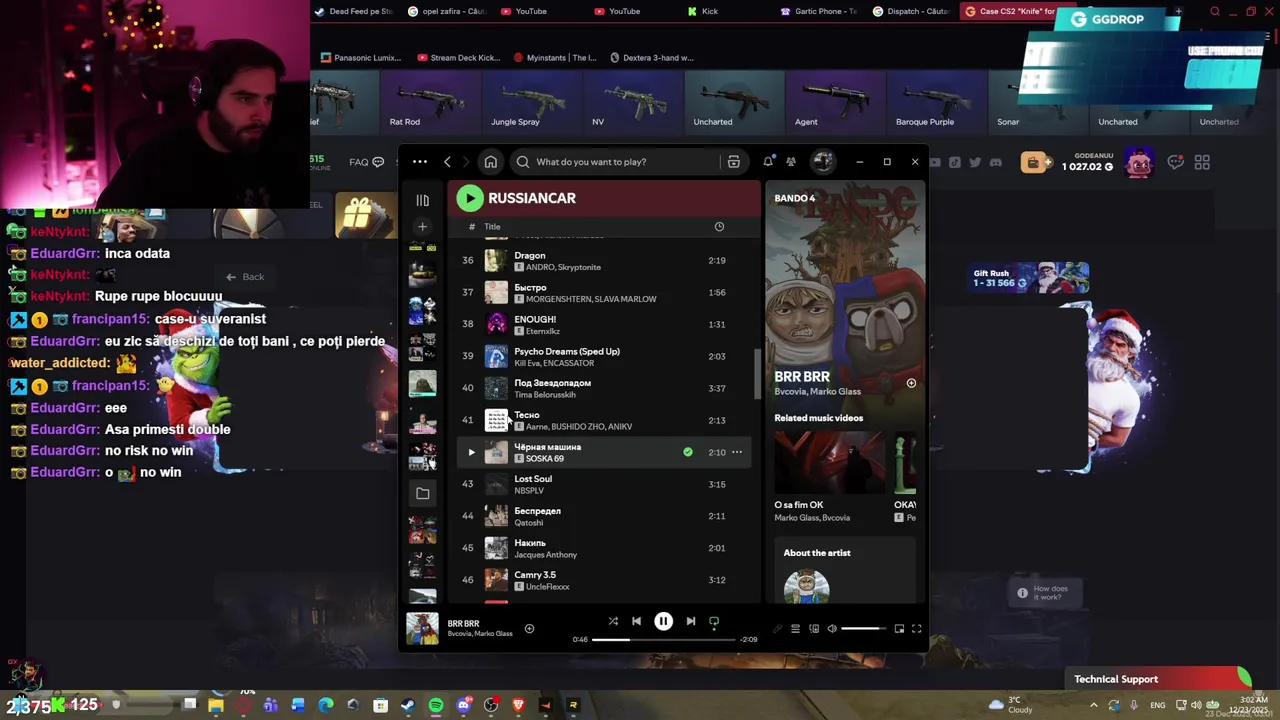
Task: Open the About the artist card
Action: [x=845, y=572]
